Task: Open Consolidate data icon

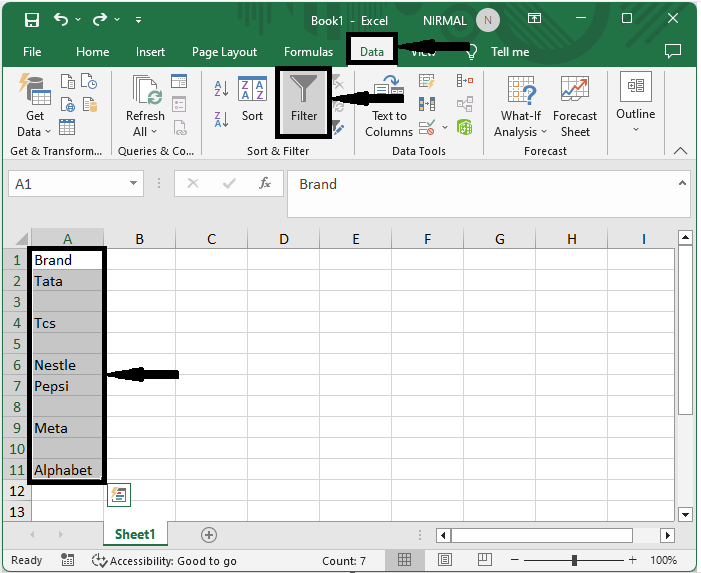Action: pos(465,81)
